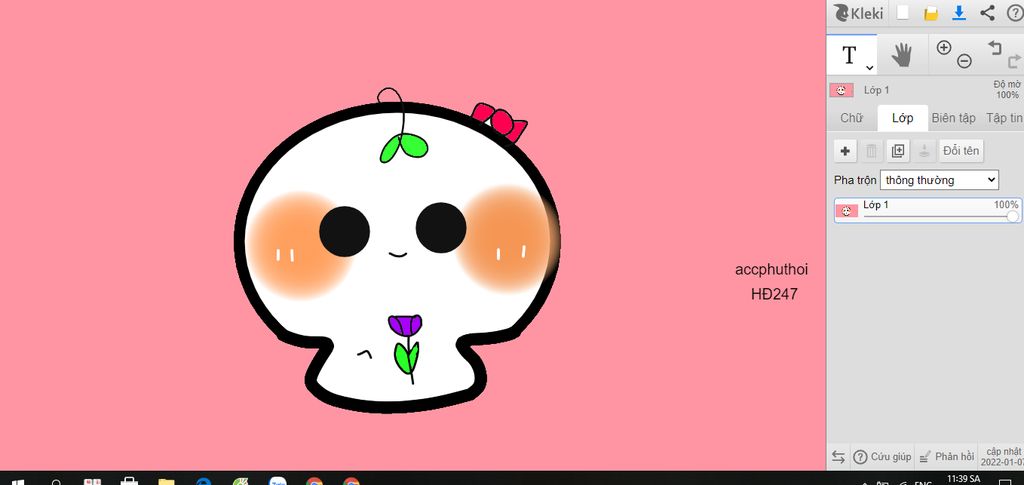Download the drawing with the blue arrow
The width and height of the screenshot is (1024, 485).
pyautogui.click(x=959, y=13)
